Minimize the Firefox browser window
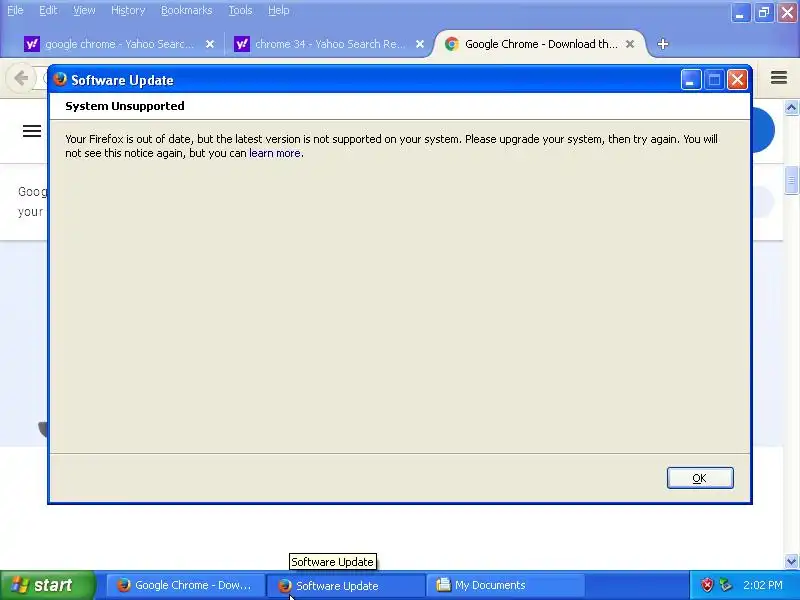 (740, 13)
